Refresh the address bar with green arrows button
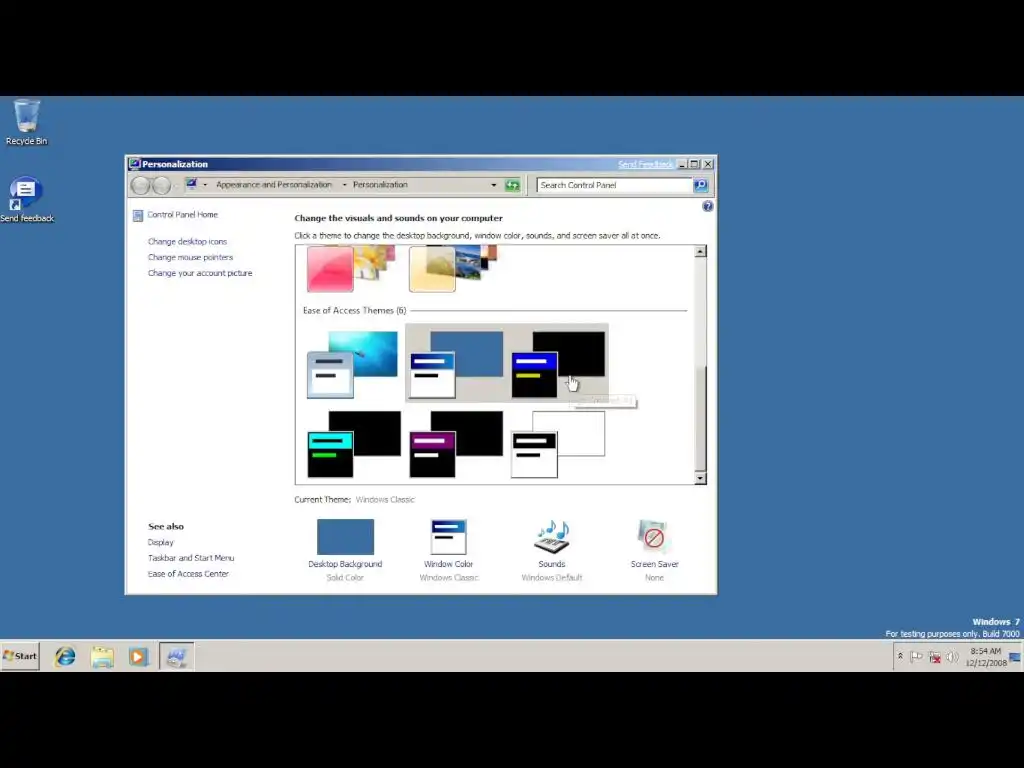The width and height of the screenshot is (1024, 768). (513, 185)
